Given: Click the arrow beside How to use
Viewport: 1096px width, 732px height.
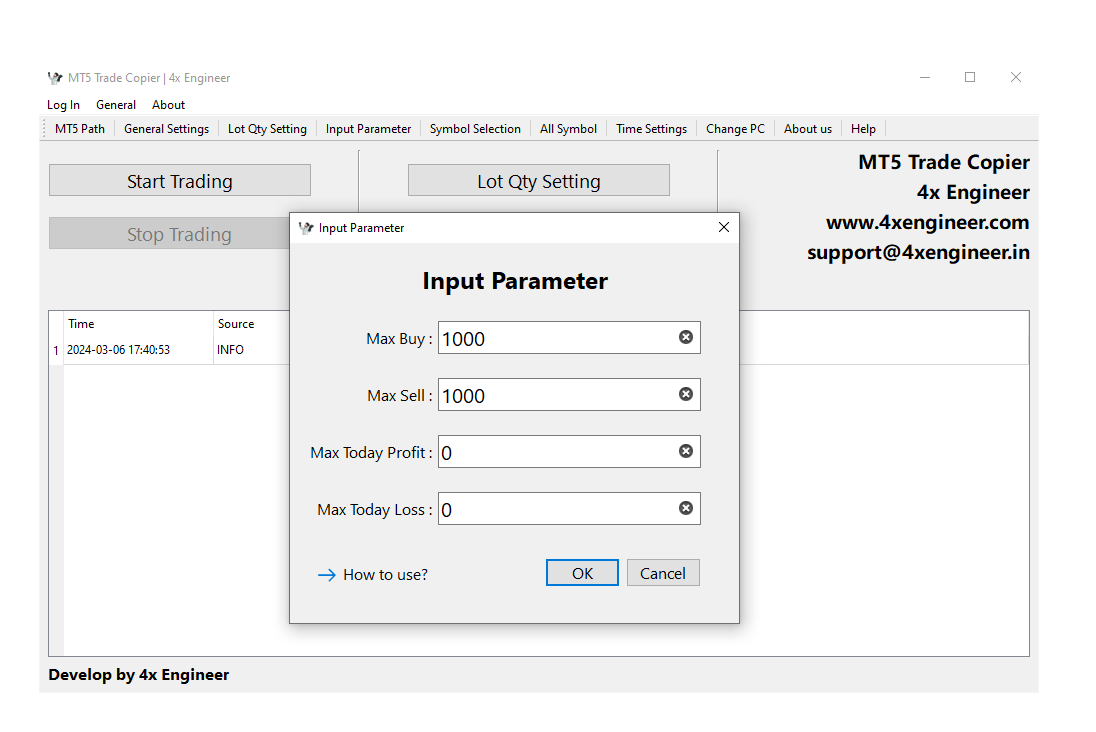Looking at the screenshot, I should point(326,575).
